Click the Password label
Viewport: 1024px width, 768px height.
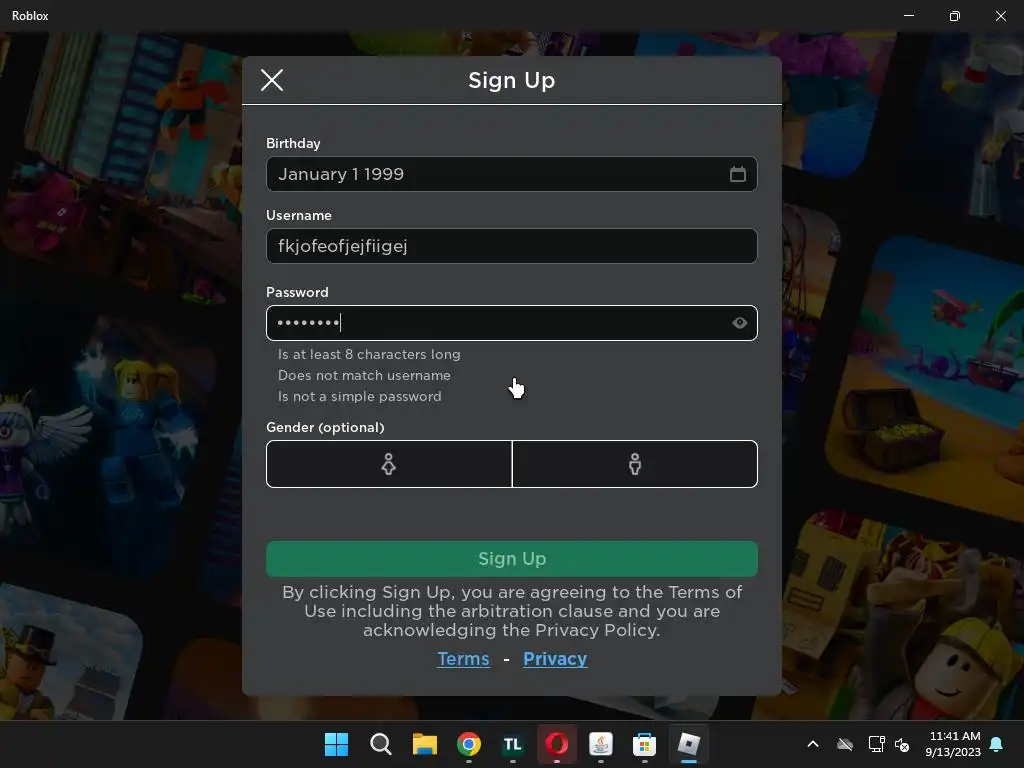[x=297, y=292]
